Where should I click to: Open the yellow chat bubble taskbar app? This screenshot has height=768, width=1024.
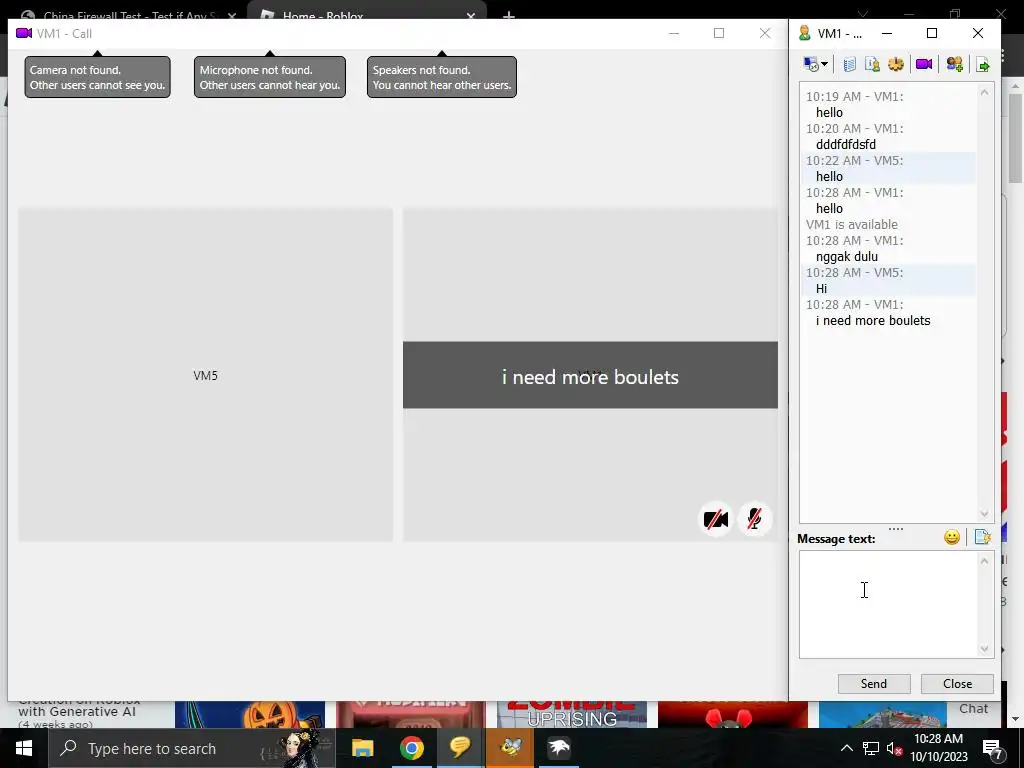460,748
